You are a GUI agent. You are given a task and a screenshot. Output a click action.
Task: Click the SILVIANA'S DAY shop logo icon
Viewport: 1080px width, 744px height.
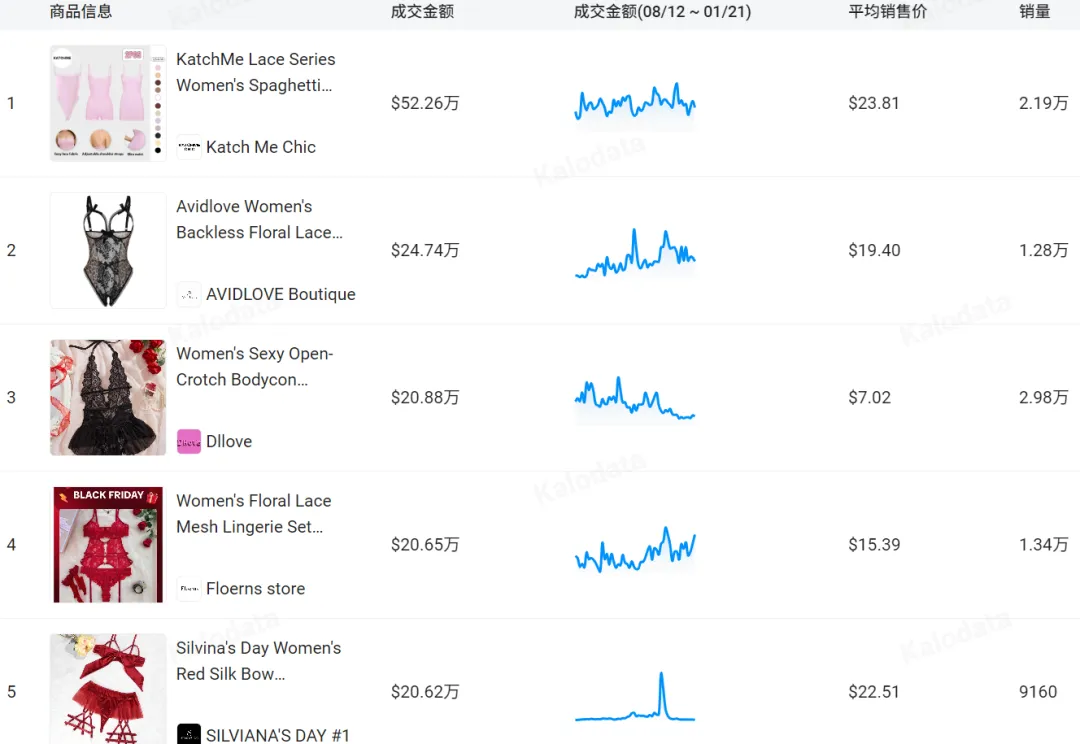[189, 734]
